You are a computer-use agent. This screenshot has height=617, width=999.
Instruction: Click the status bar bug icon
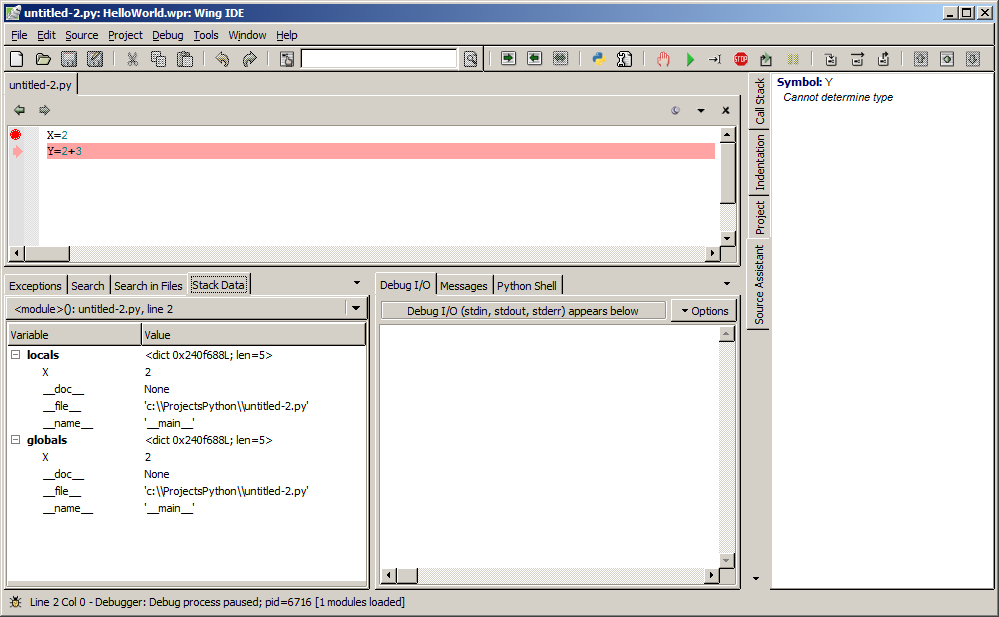click(15, 602)
